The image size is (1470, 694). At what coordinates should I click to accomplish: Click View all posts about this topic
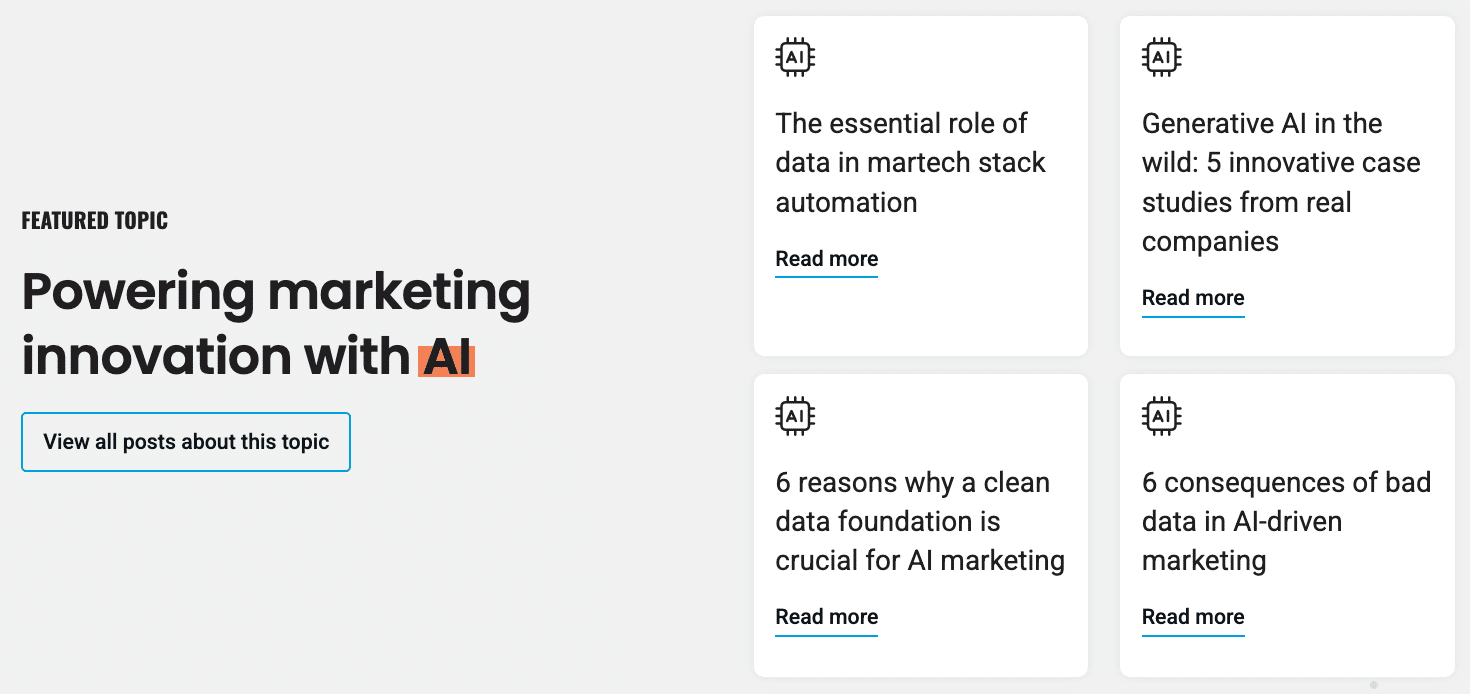186,442
